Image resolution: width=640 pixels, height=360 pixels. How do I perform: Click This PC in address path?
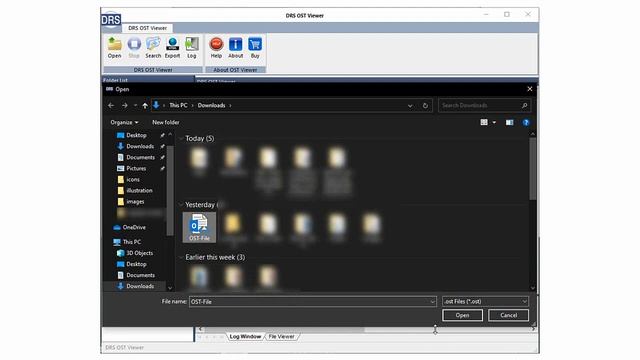[178, 105]
